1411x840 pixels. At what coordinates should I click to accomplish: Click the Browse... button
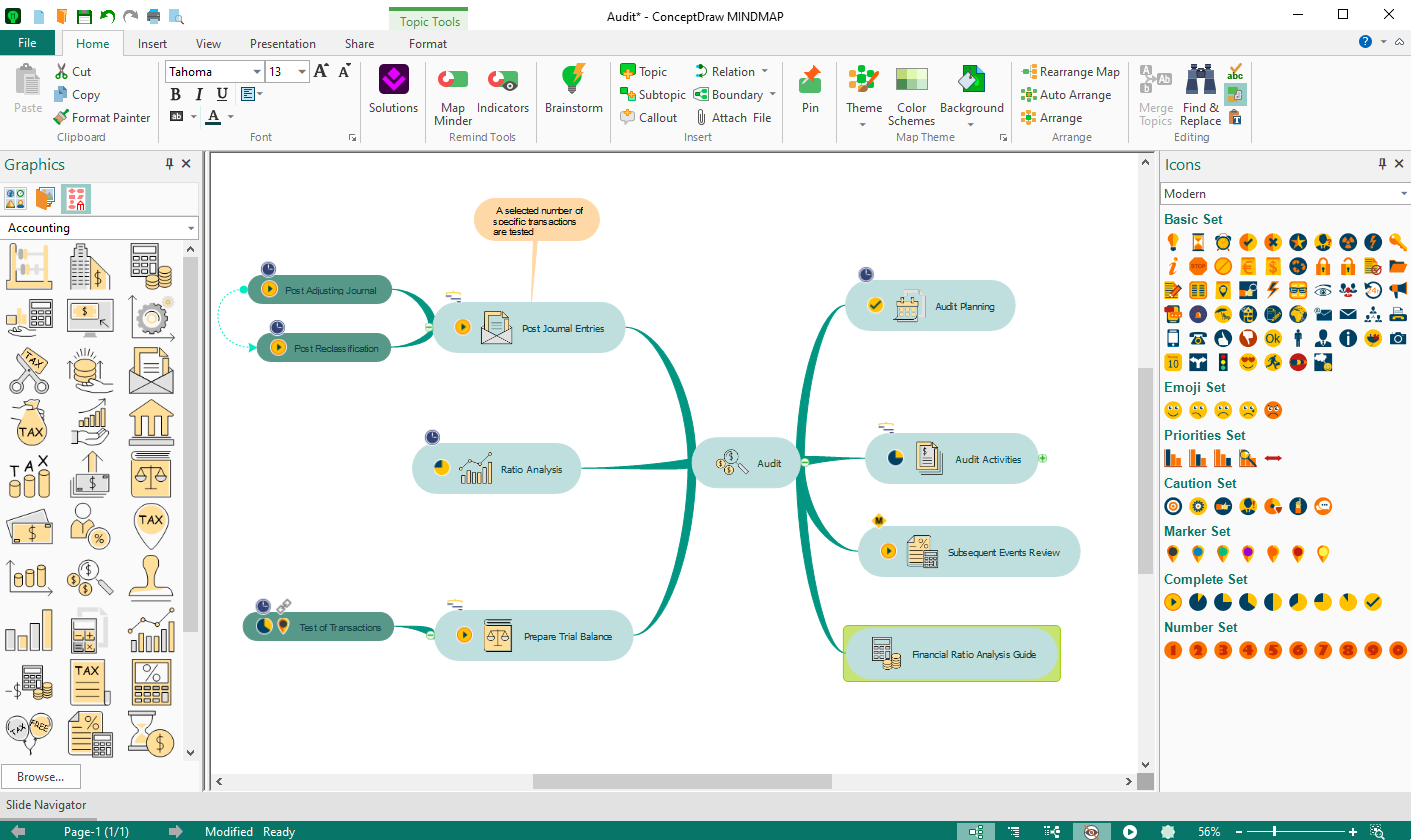pyautogui.click(x=41, y=776)
